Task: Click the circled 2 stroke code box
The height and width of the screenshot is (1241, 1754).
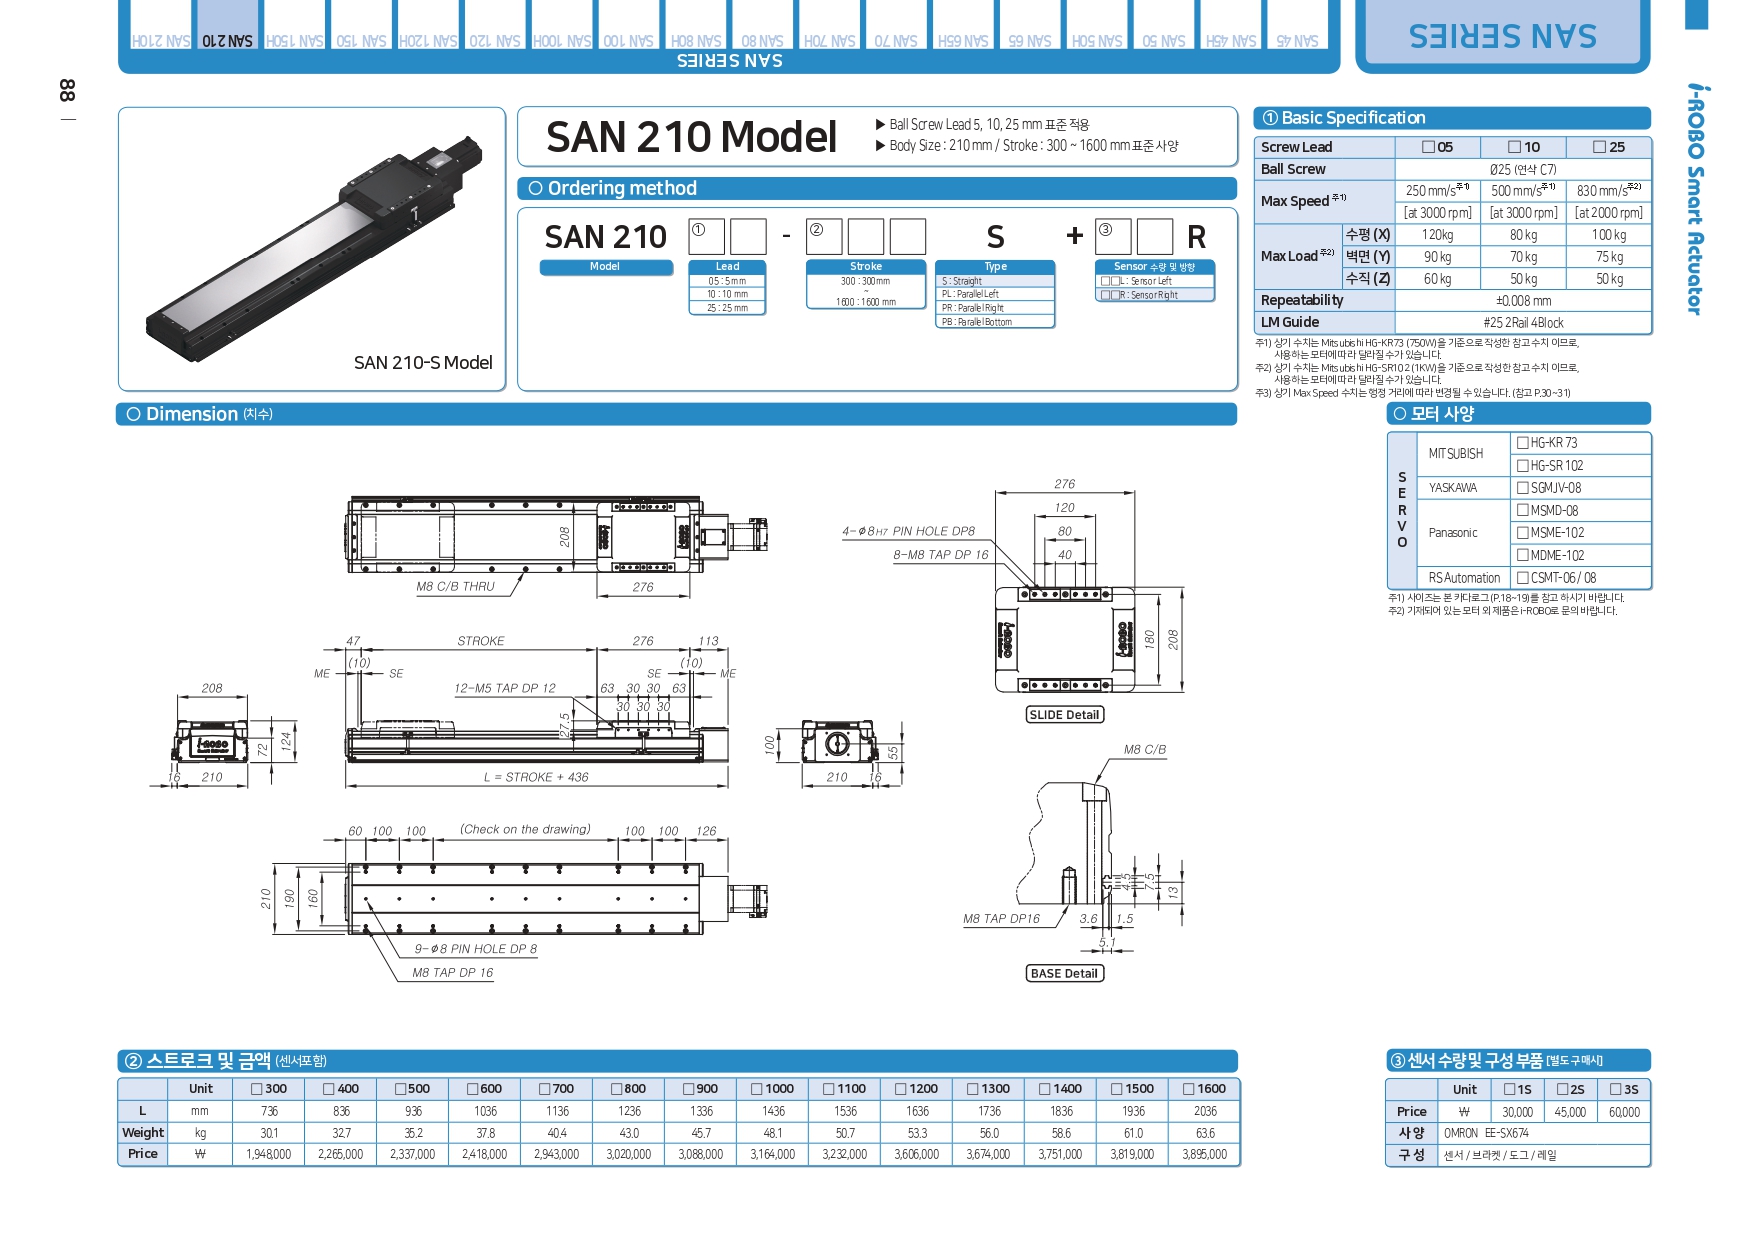Action: click(x=824, y=237)
